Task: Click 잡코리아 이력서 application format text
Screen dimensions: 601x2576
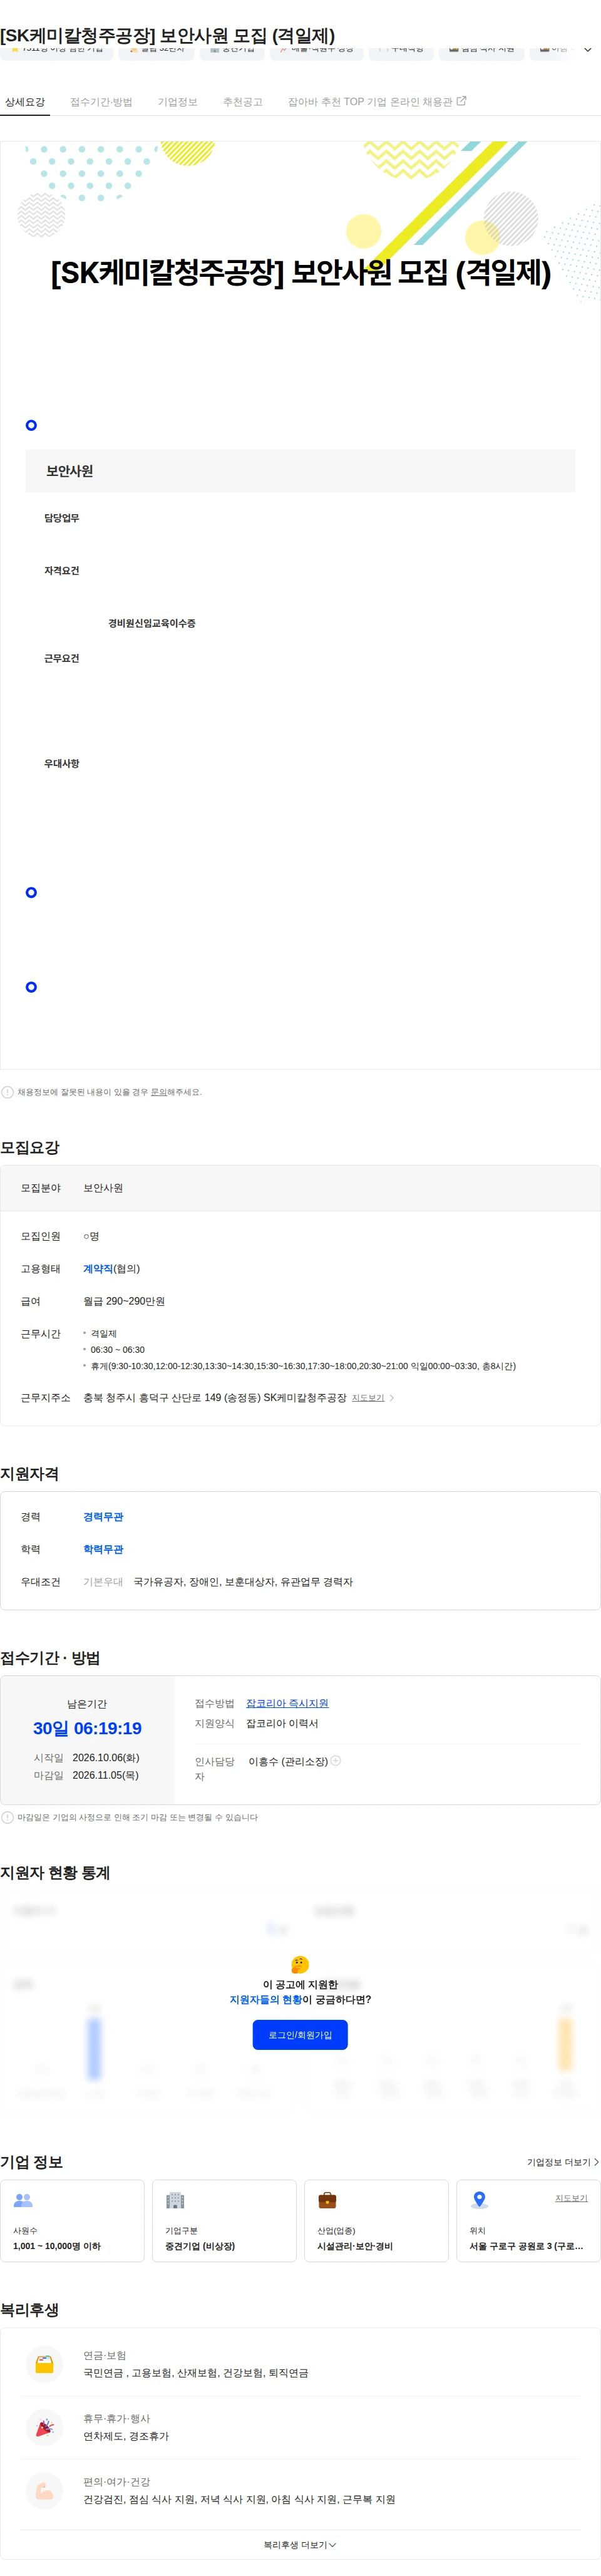Action: click(x=282, y=1724)
